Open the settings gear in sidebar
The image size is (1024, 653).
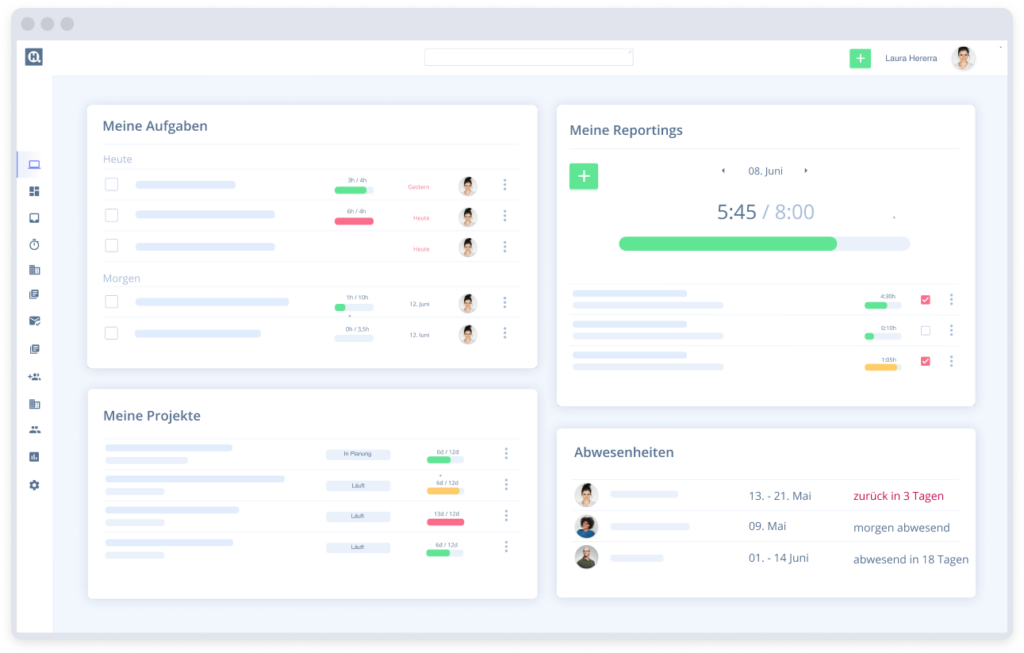point(35,485)
